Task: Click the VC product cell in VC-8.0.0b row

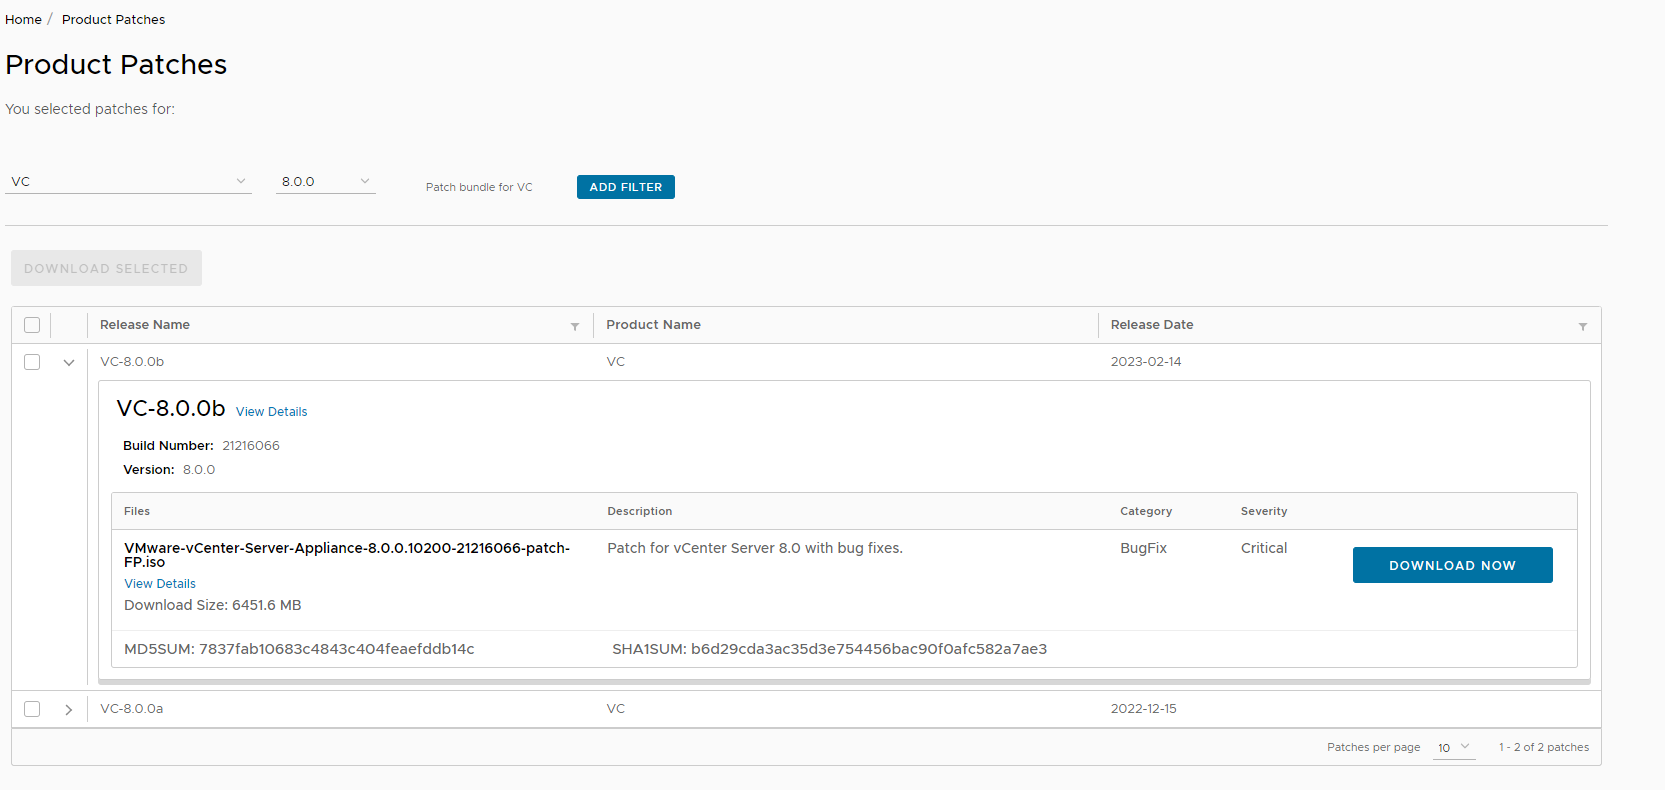Action: pos(616,362)
